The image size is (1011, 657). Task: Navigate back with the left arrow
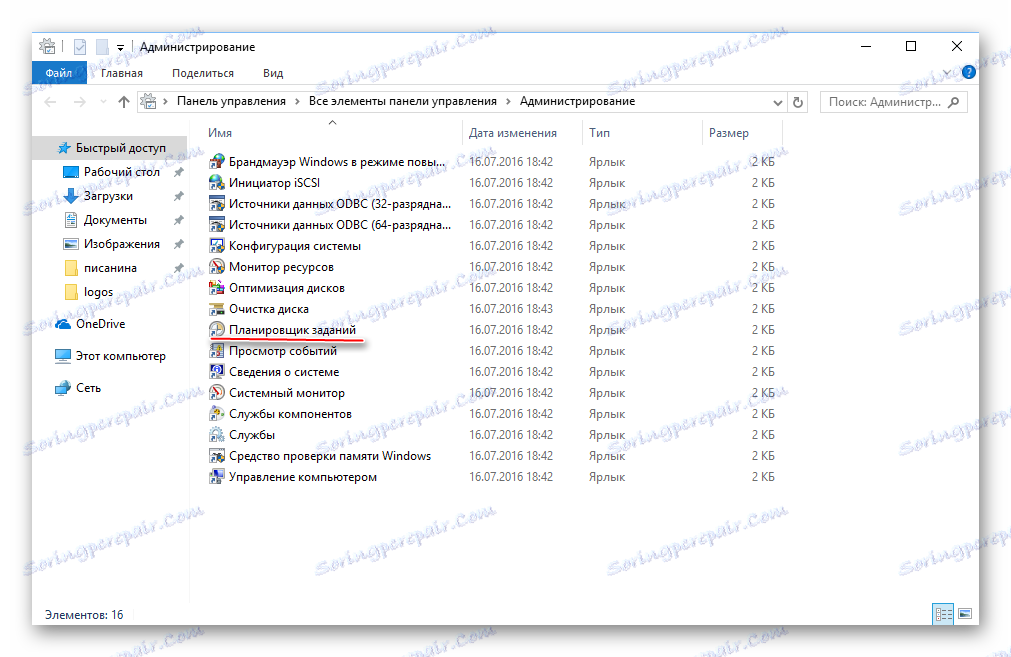(x=50, y=102)
